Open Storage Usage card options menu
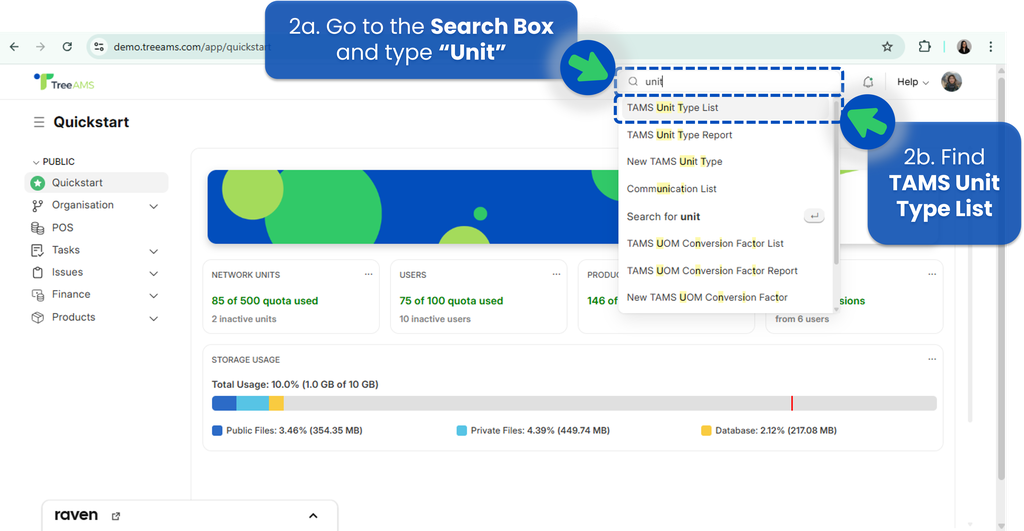Viewport: 1024px width, 531px height. pyautogui.click(x=931, y=359)
